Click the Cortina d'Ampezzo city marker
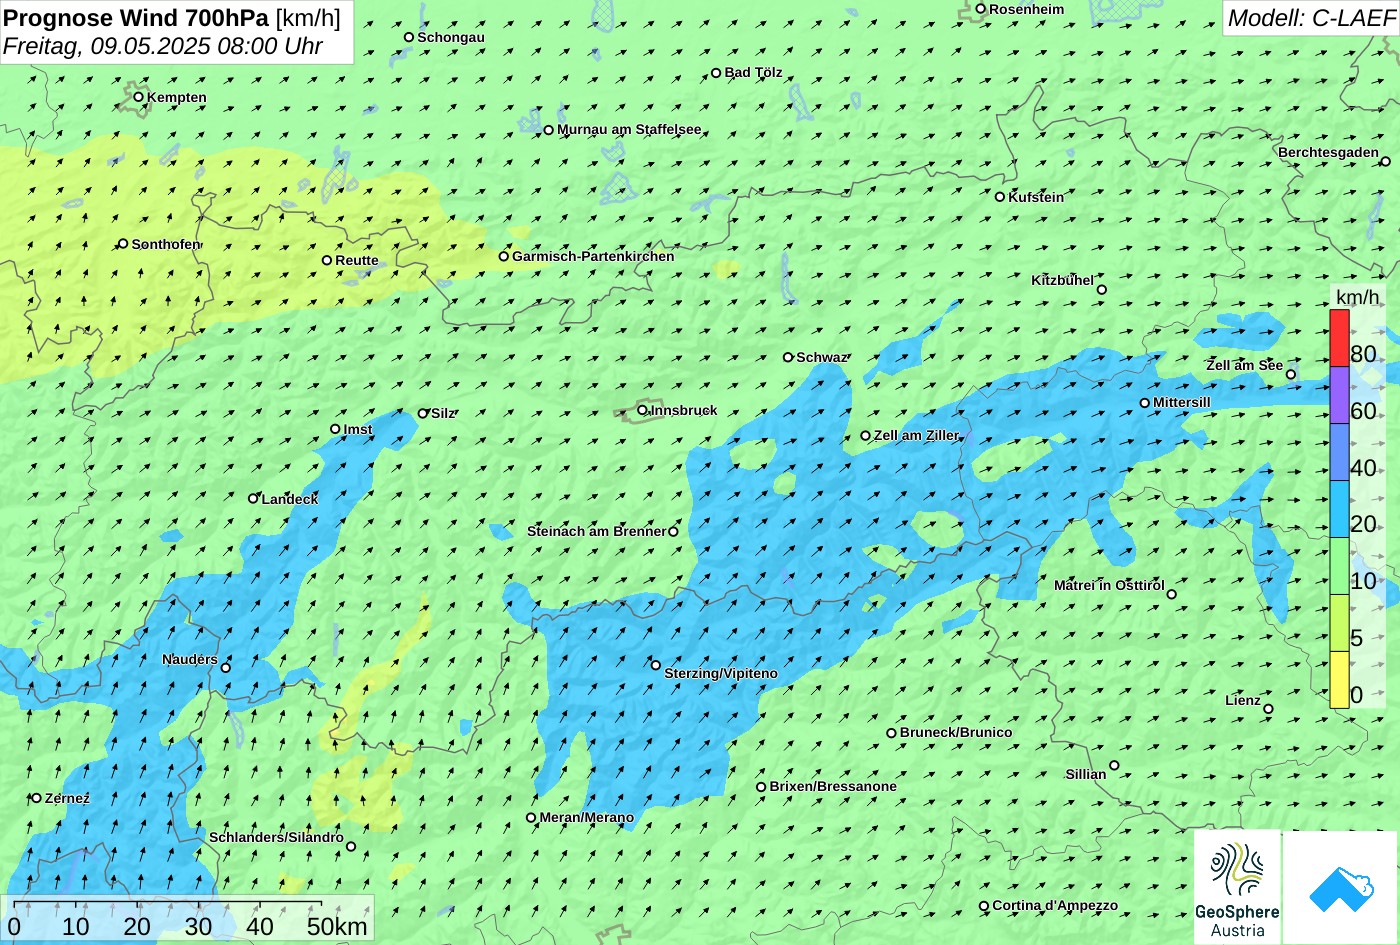 (984, 906)
